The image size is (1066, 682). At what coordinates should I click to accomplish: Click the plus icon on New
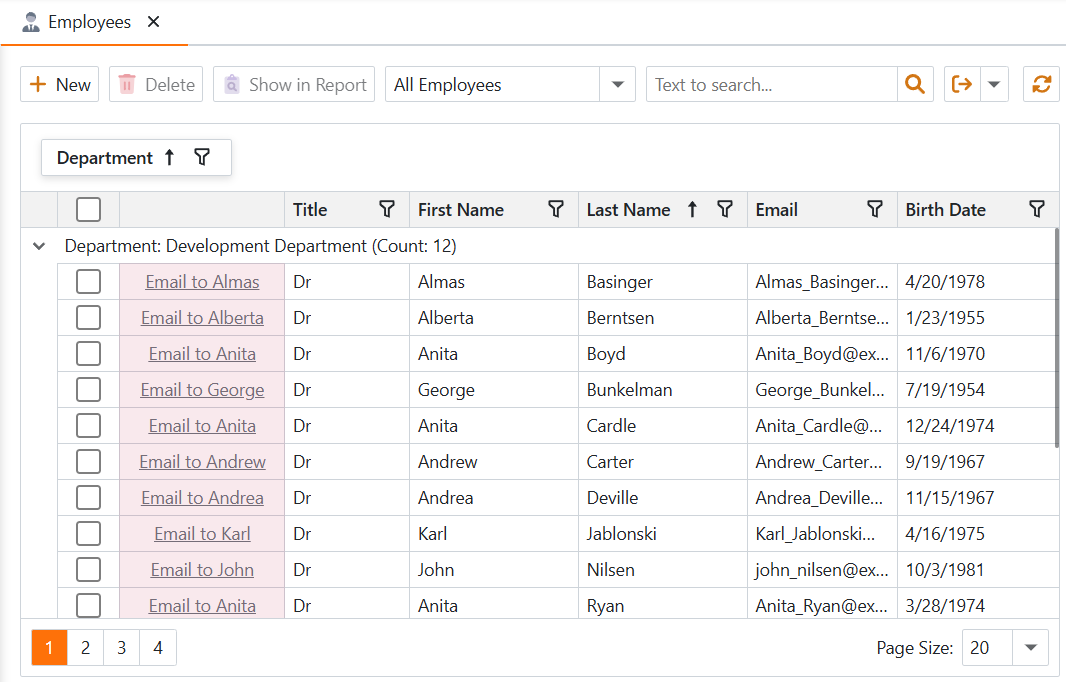point(38,84)
